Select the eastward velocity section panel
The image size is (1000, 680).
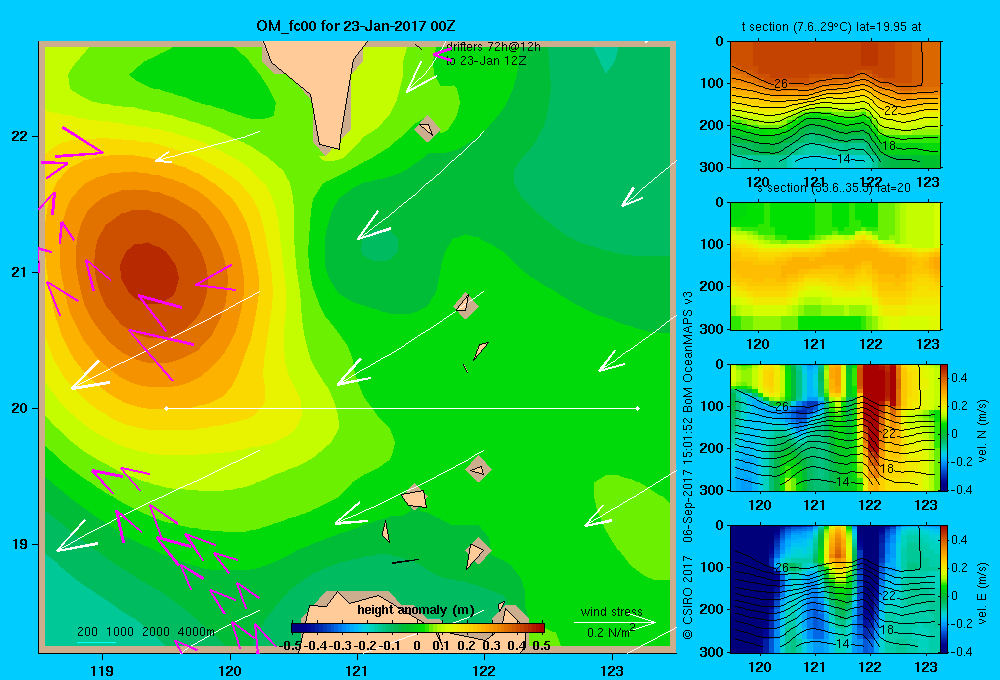835,589
